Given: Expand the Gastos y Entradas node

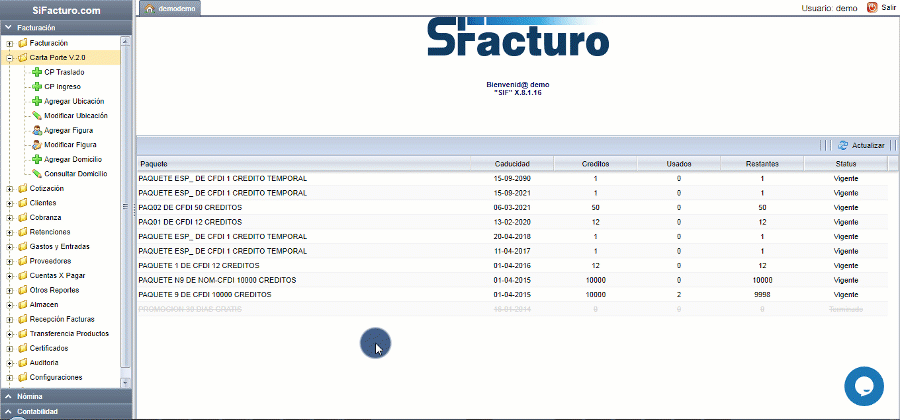Looking at the screenshot, I should [x=9, y=247].
